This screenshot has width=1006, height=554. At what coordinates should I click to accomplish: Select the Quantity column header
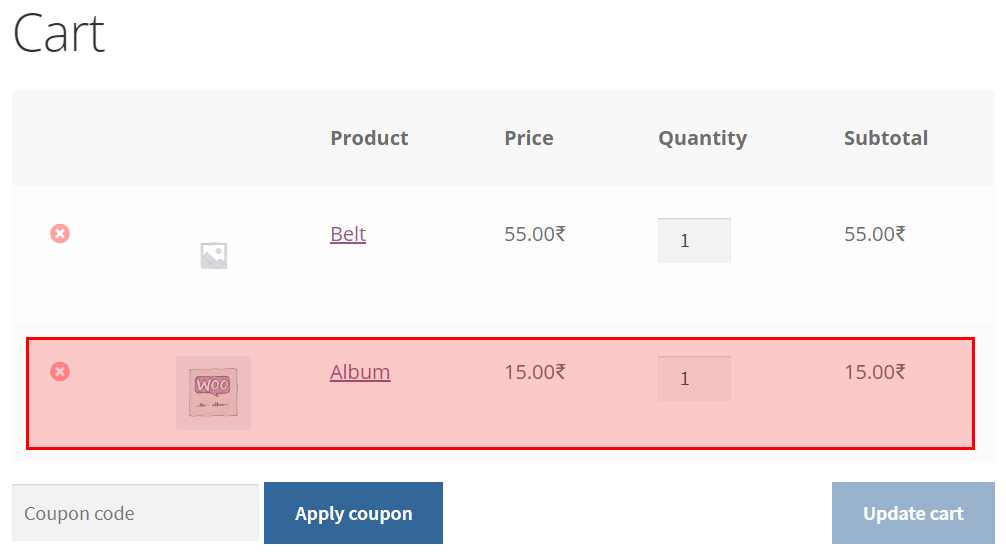click(x=703, y=139)
